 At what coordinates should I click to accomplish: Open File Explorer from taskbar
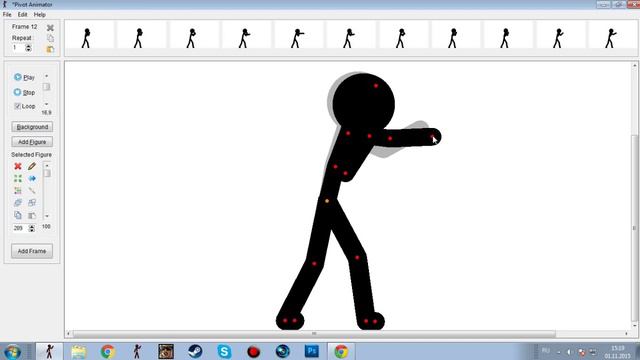(x=78, y=351)
